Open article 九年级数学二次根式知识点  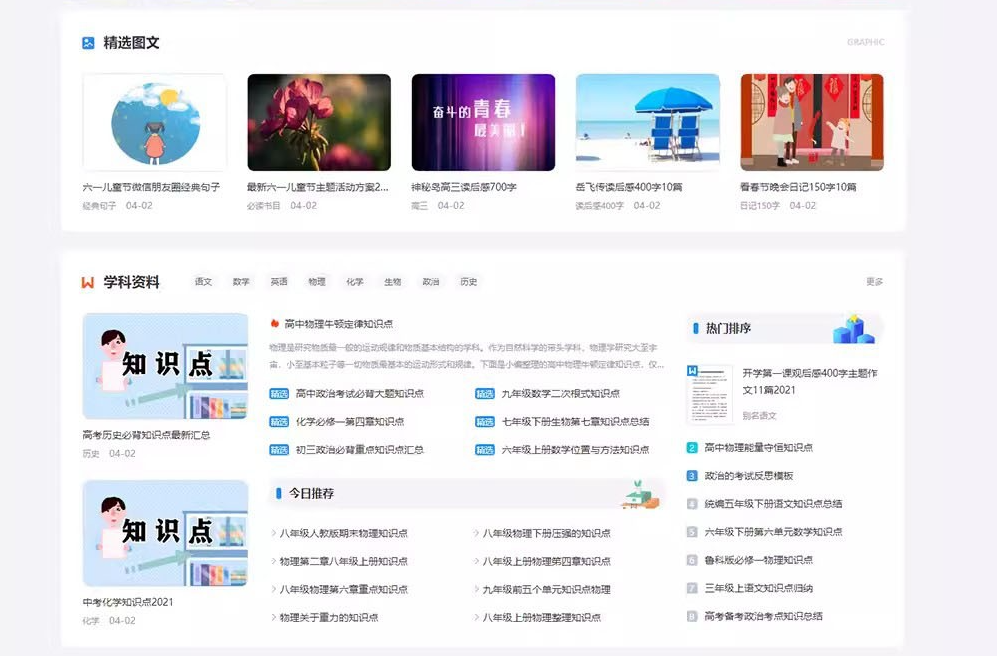click(x=560, y=394)
